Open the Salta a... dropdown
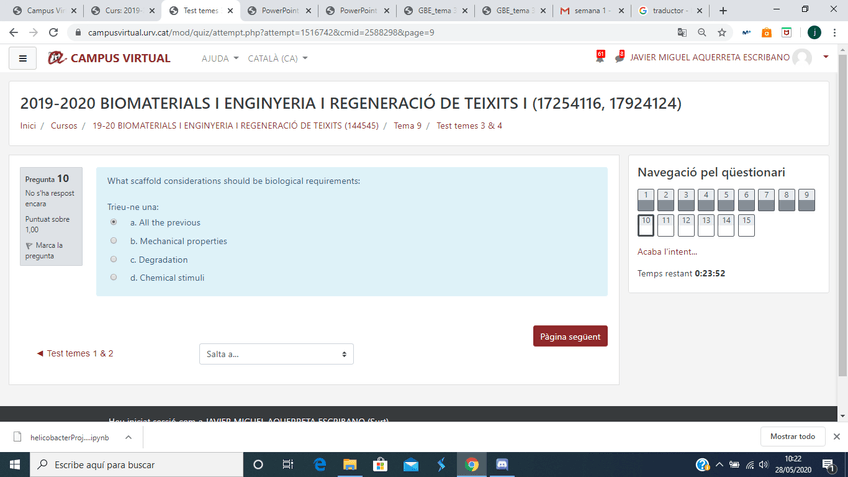The image size is (848, 477). 276,354
